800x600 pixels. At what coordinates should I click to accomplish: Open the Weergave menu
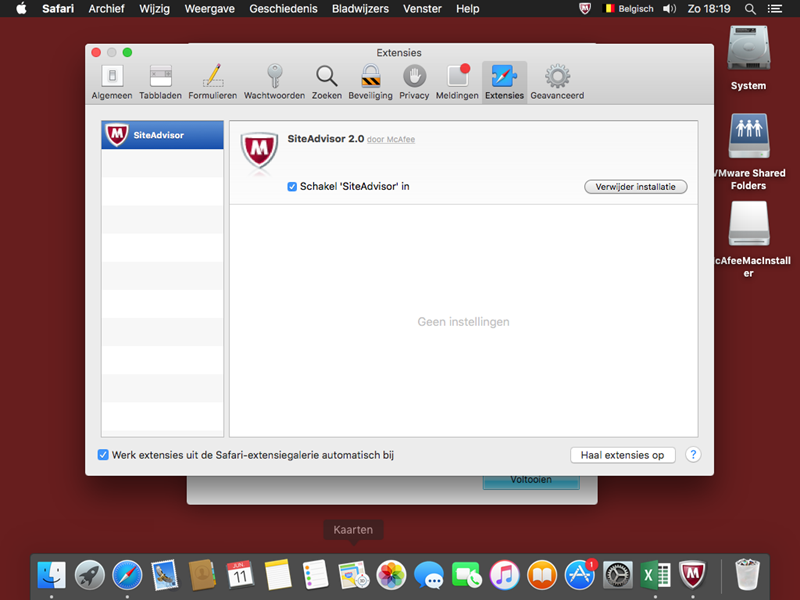(x=210, y=9)
